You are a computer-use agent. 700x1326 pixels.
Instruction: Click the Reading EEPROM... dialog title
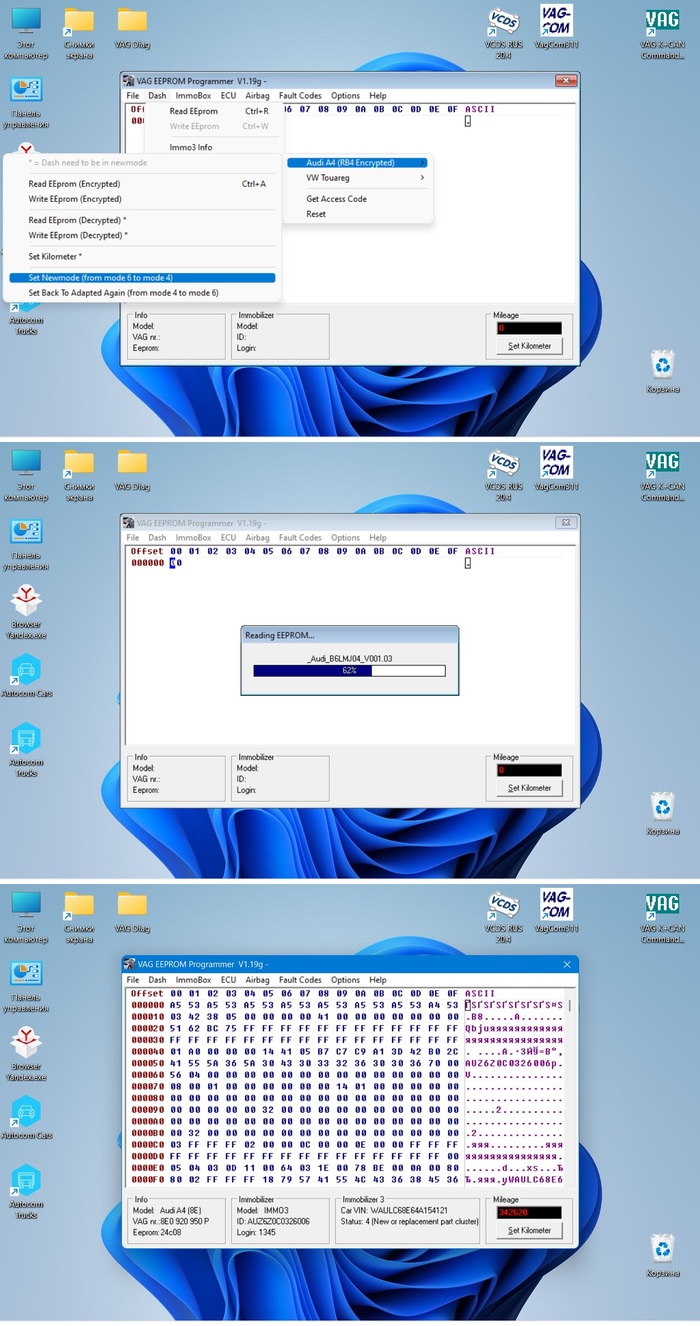(280, 635)
